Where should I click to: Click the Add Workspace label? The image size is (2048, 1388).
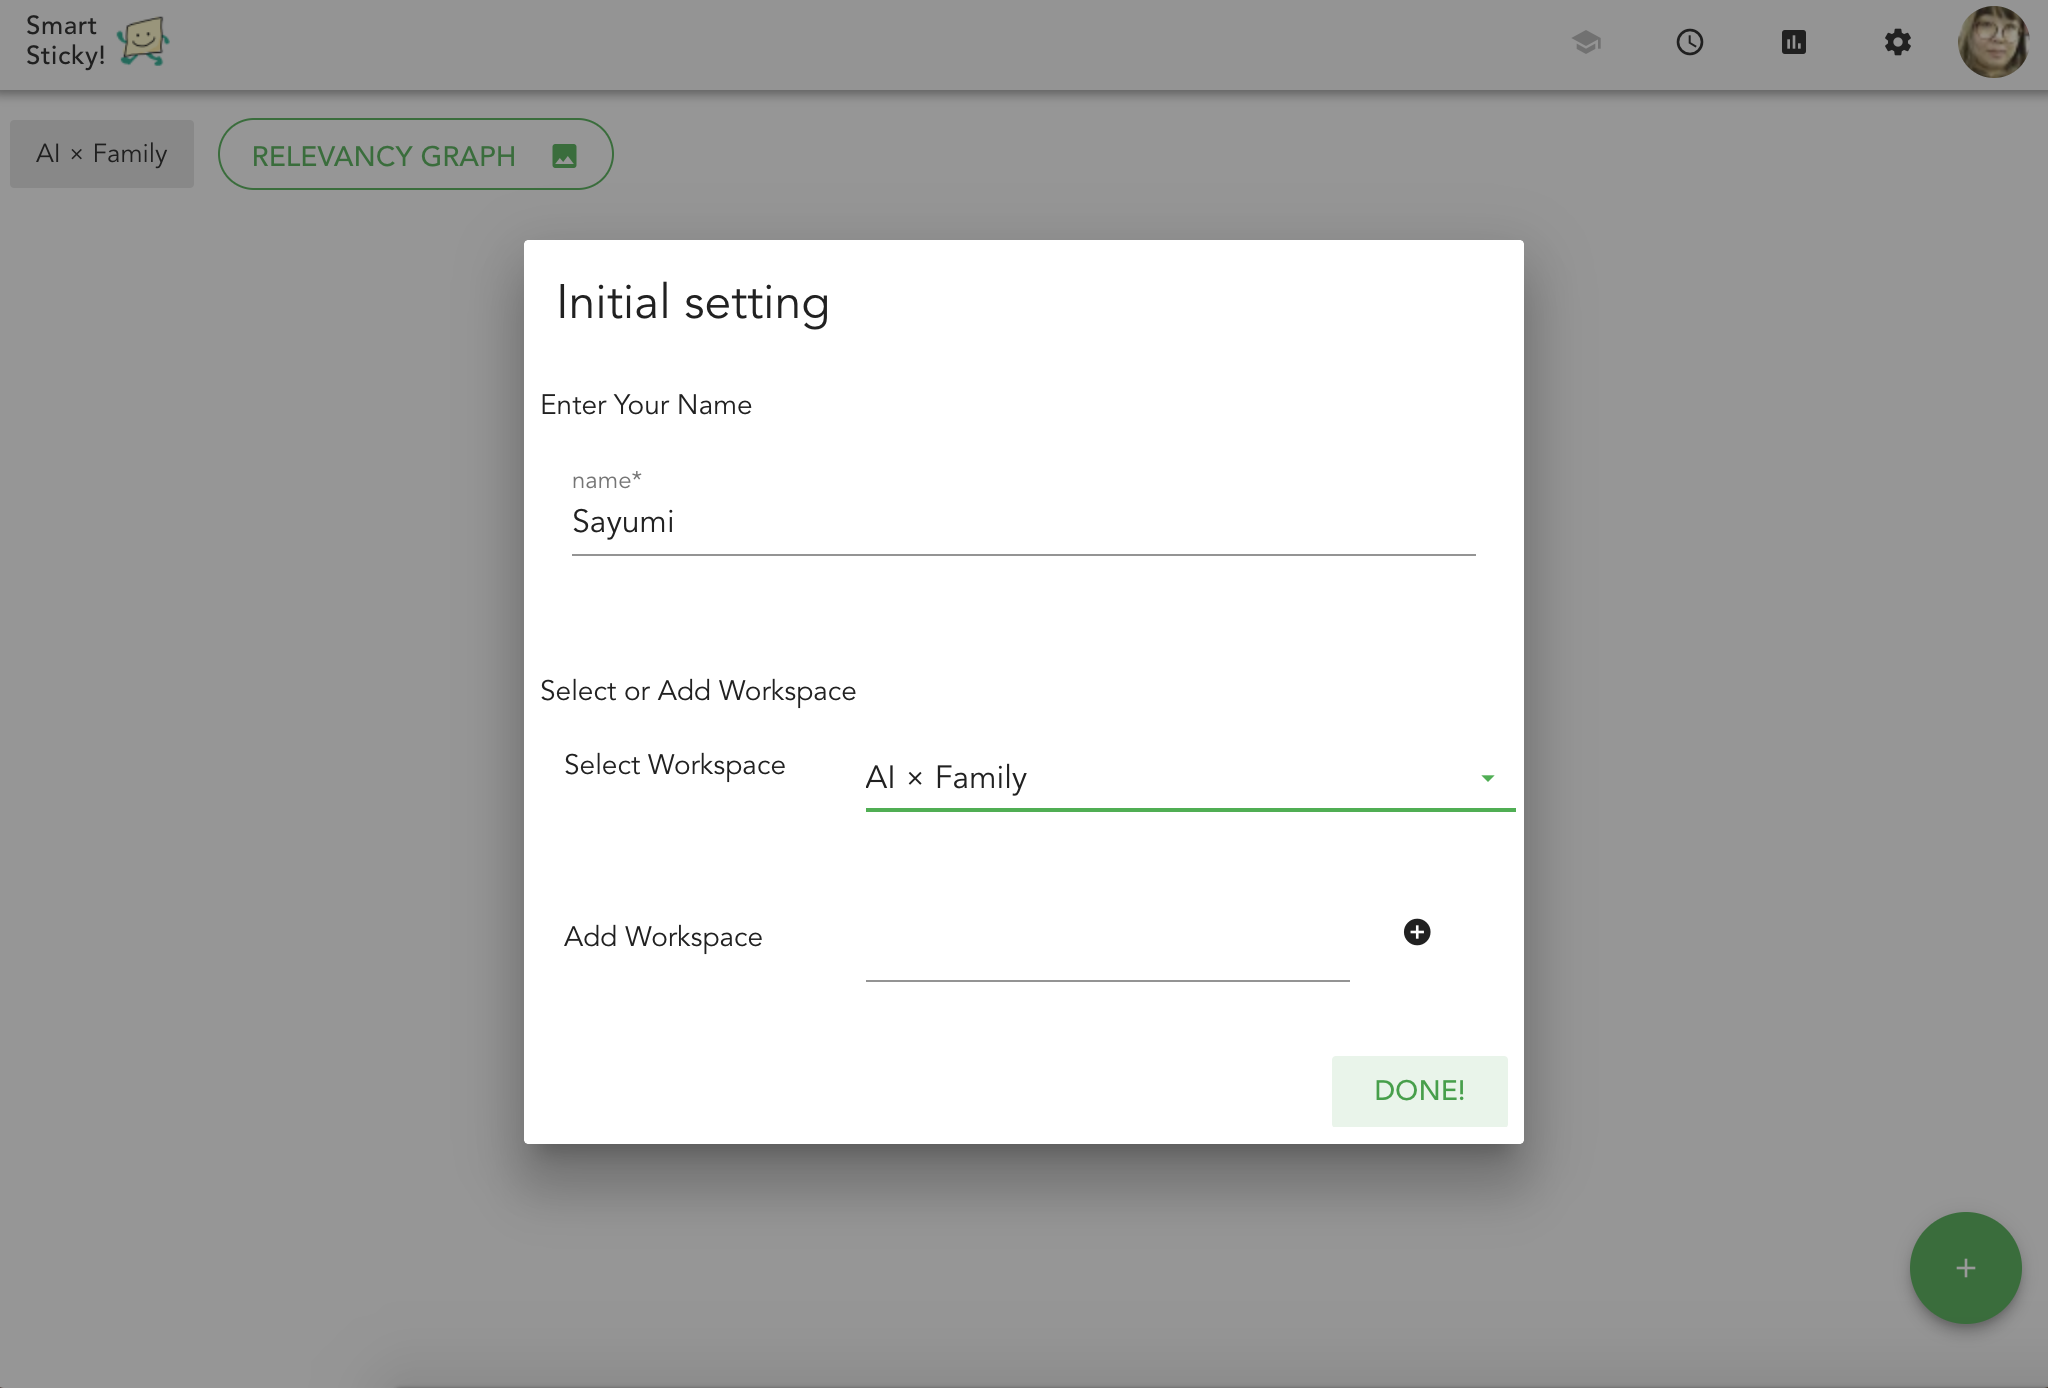(x=663, y=937)
